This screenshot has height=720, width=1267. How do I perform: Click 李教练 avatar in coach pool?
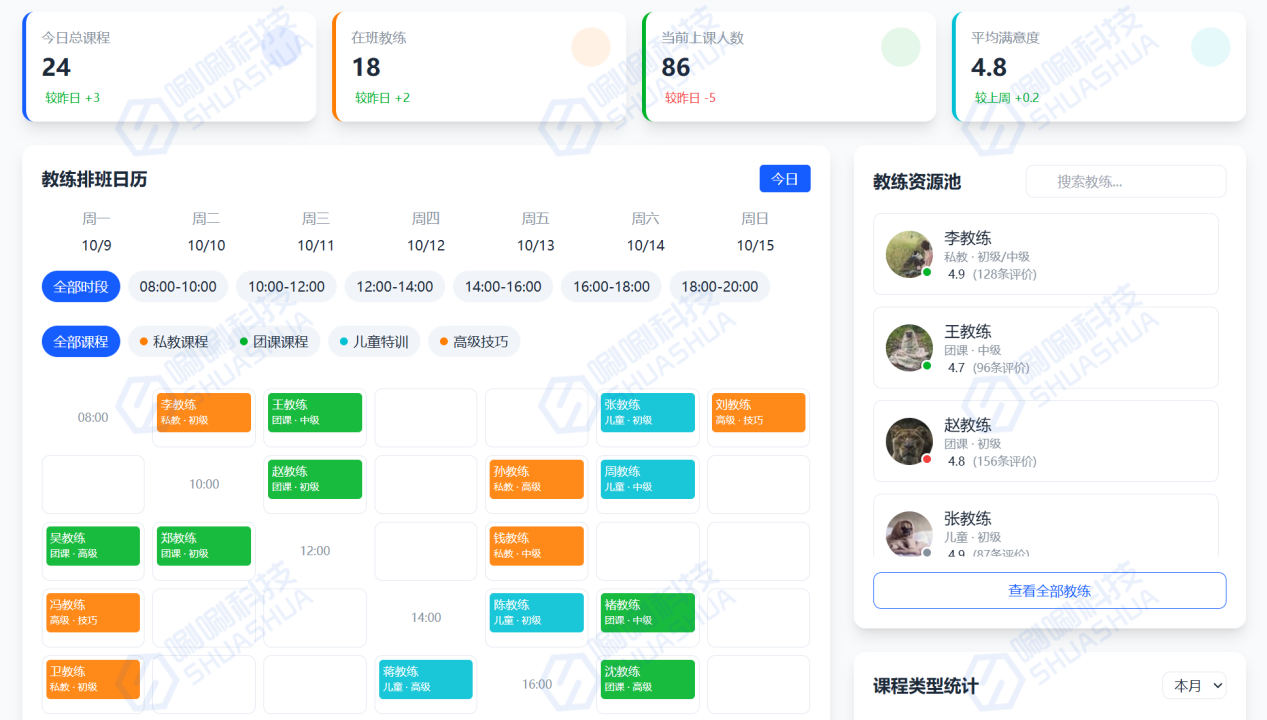pyautogui.click(x=909, y=255)
